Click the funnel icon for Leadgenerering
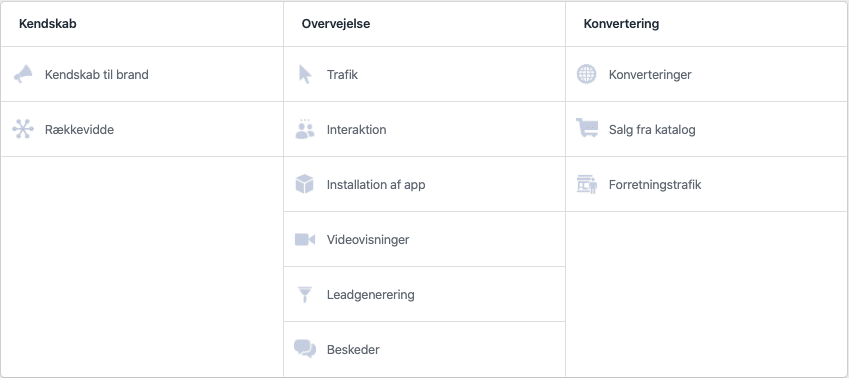Viewport: 849px width, 378px height. tap(305, 294)
